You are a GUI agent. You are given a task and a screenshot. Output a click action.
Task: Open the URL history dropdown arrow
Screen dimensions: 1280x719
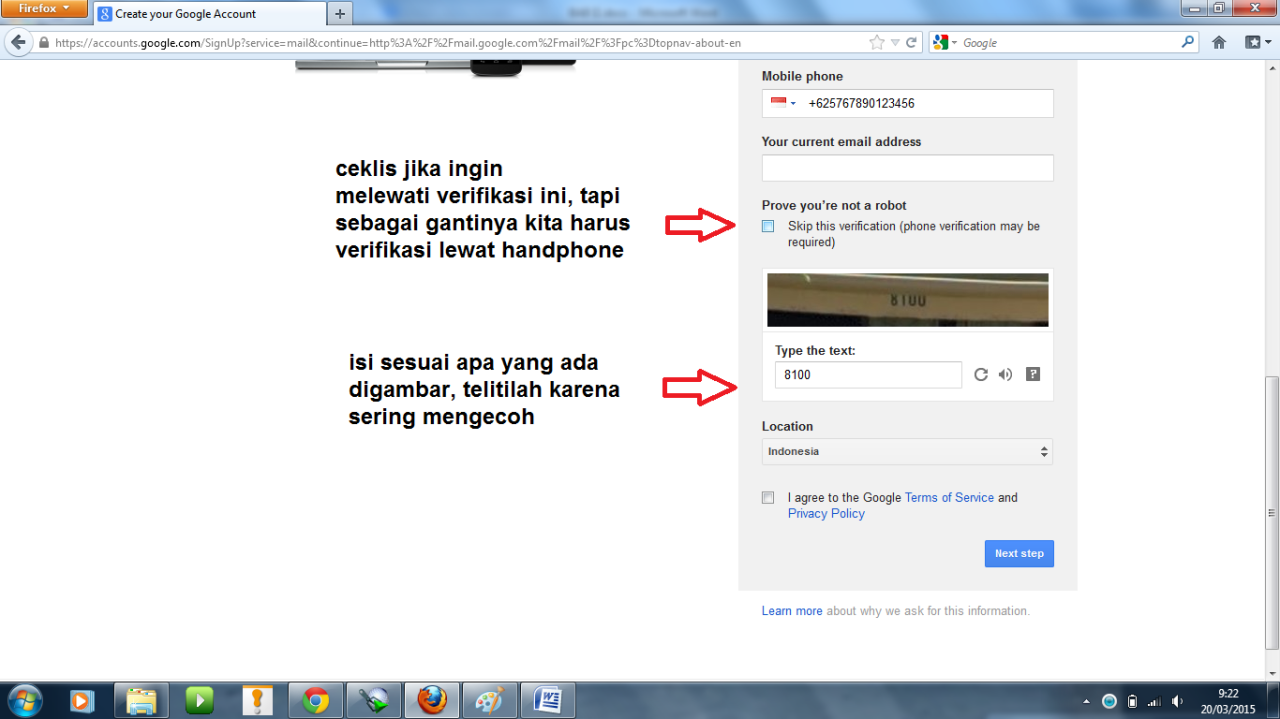click(895, 43)
